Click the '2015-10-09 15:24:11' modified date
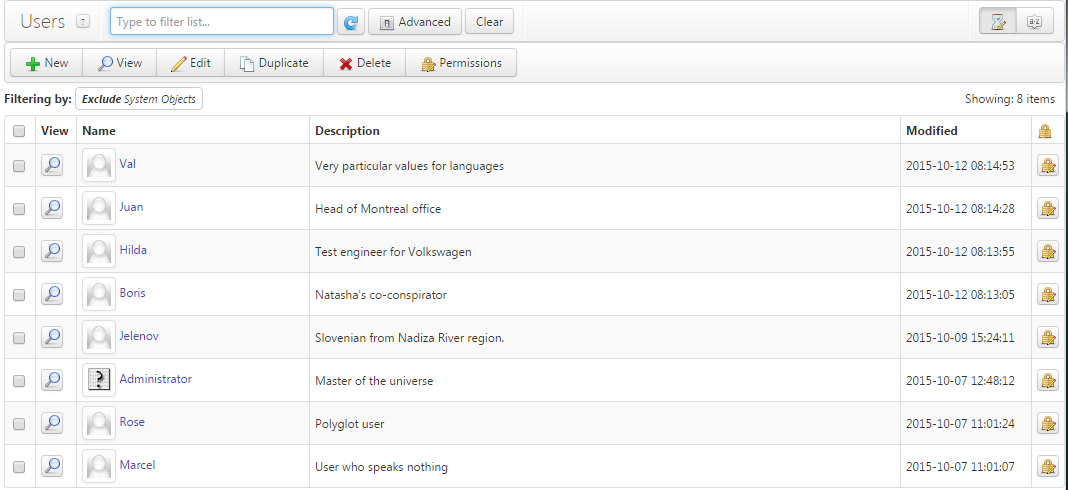This screenshot has height=490, width=1068. [960, 337]
